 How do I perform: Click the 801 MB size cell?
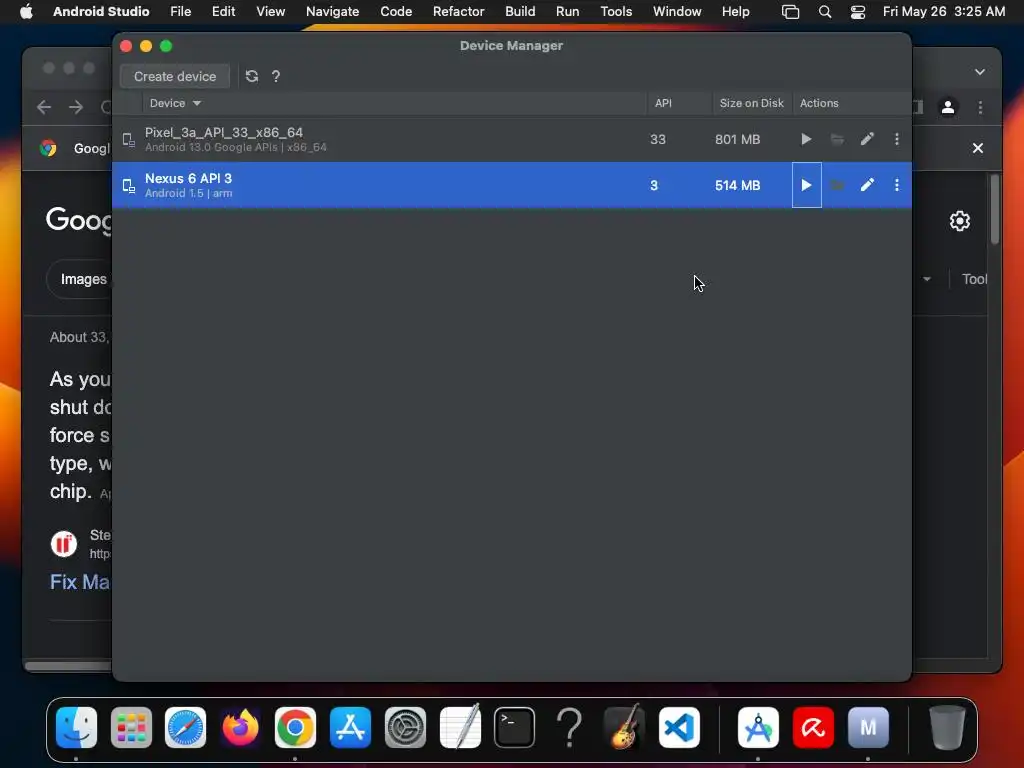pos(737,139)
